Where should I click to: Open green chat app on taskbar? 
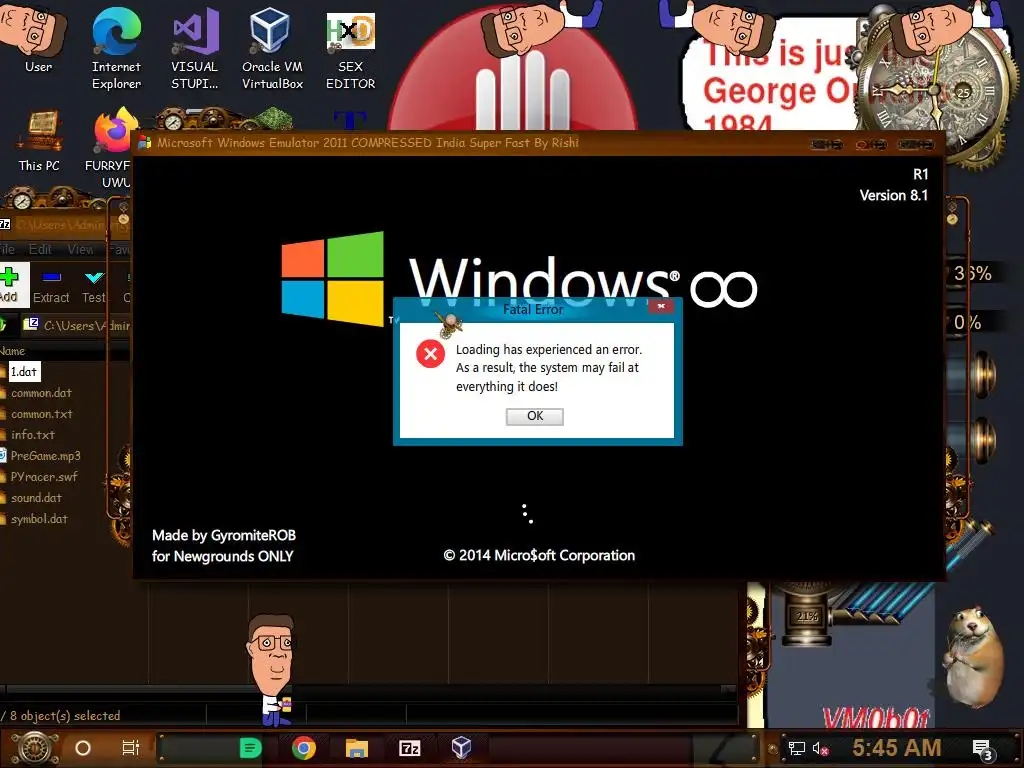tap(250, 748)
